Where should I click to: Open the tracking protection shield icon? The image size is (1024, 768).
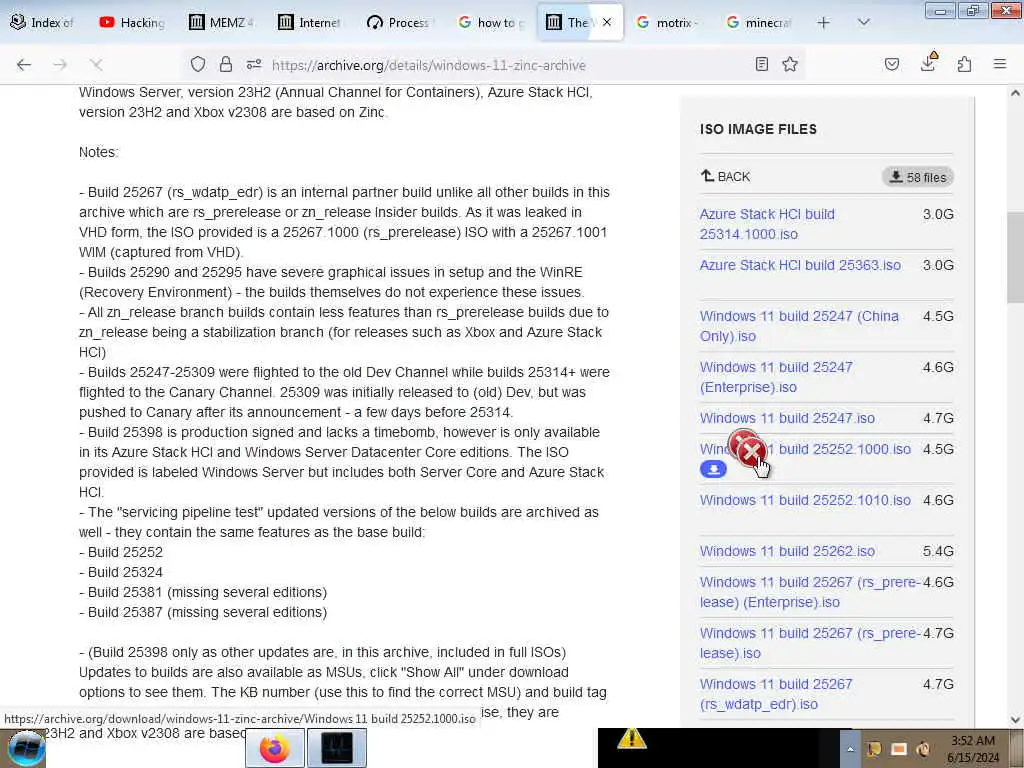(x=198, y=64)
